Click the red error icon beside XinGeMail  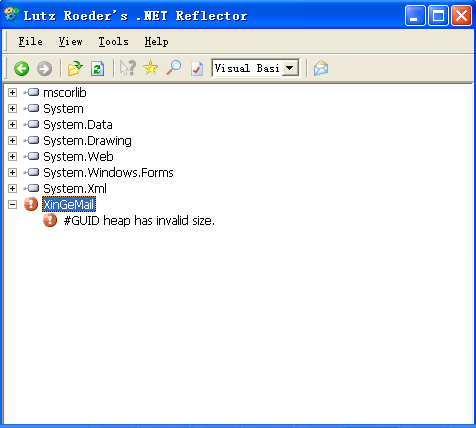click(31, 204)
